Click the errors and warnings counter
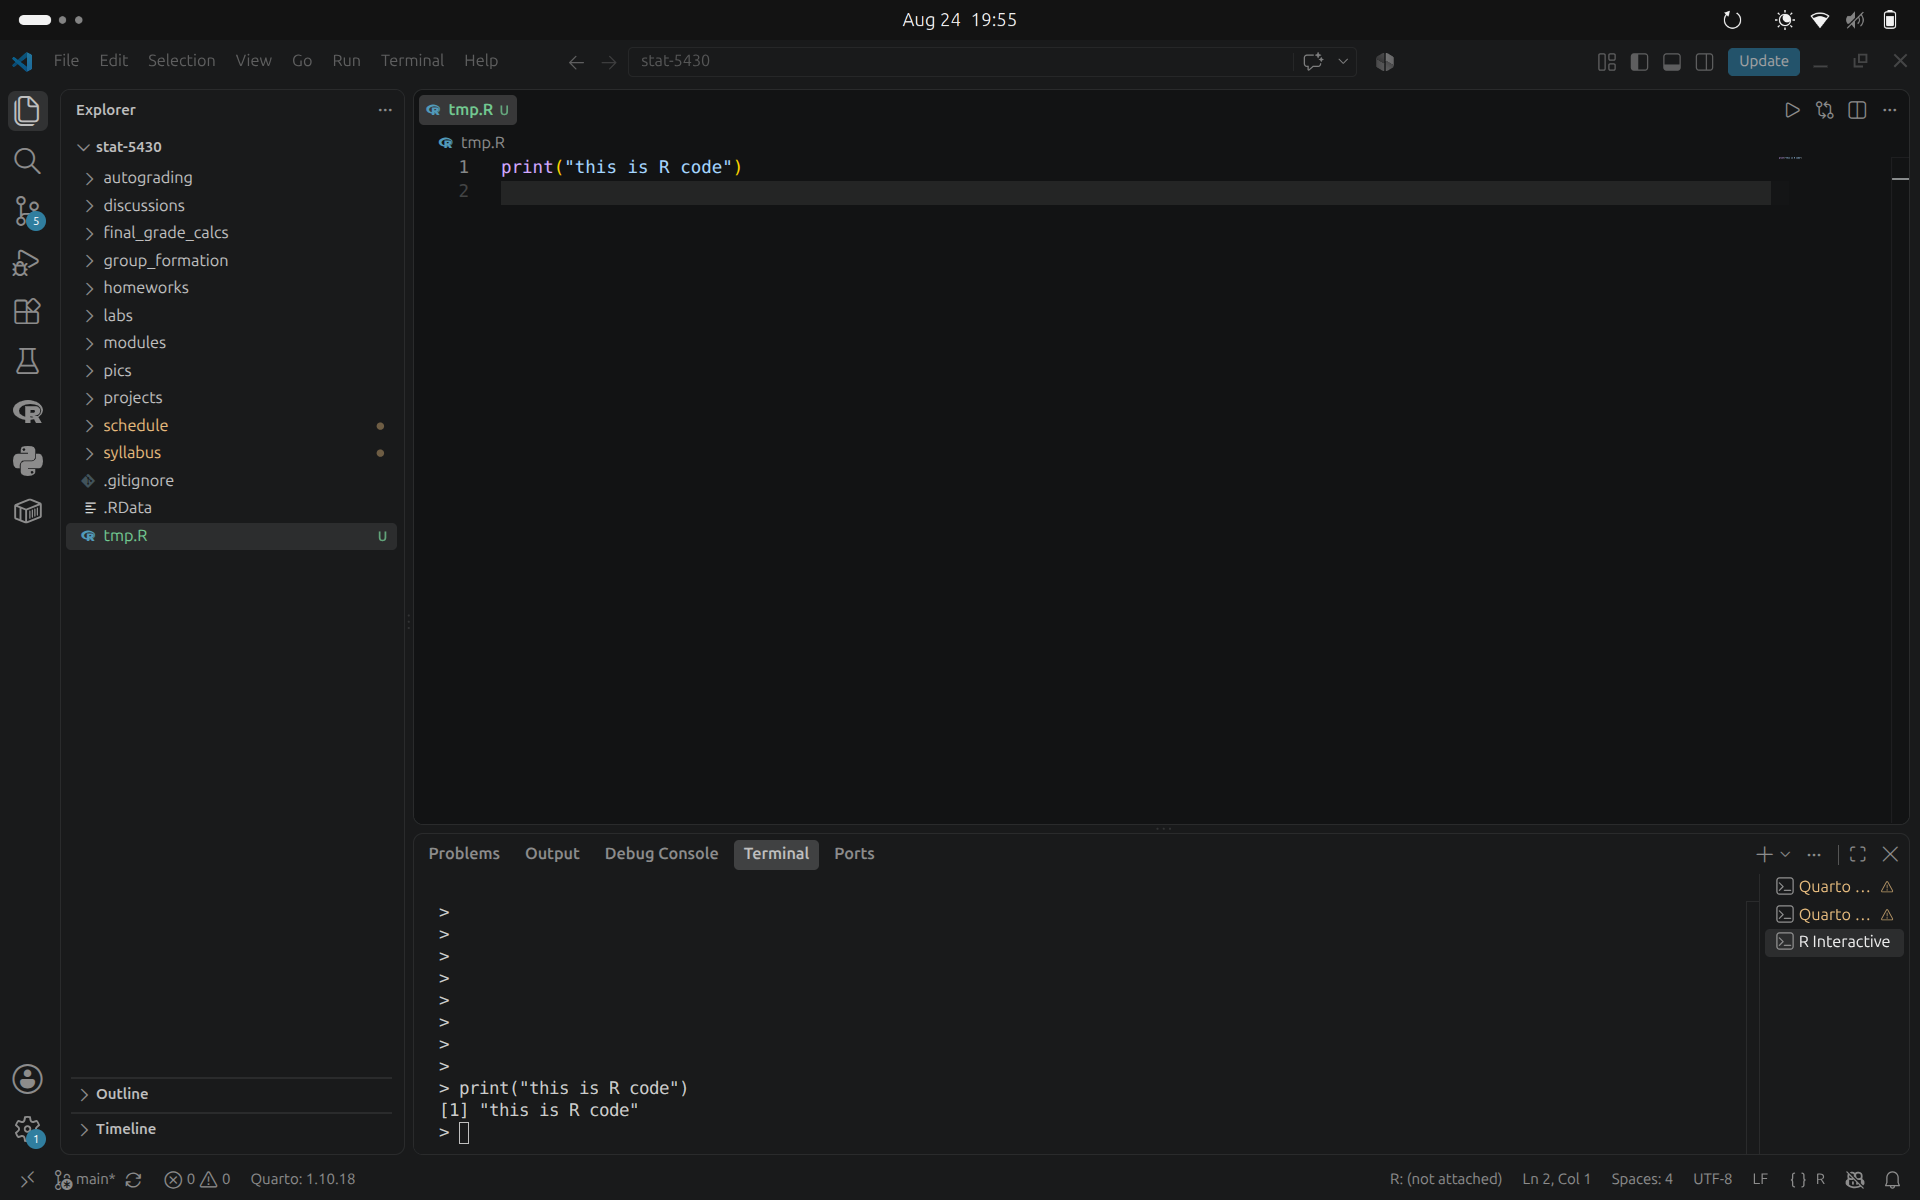This screenshot has height=1200, width=1920. 197,1179
